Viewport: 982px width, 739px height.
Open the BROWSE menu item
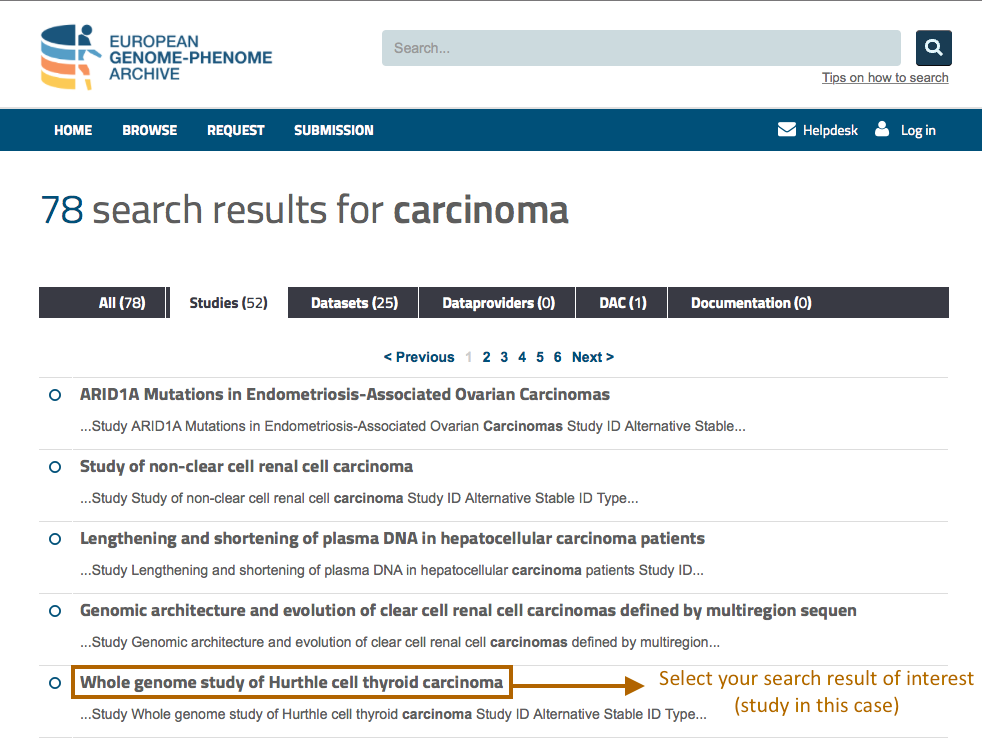coord(149,130)
